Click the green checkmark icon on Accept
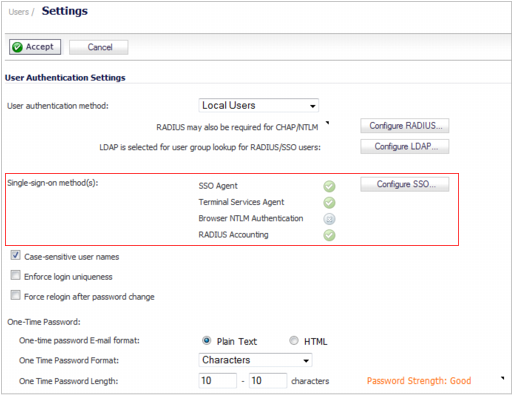Screen dimensions: 522x401 click(x=17, y=48)
